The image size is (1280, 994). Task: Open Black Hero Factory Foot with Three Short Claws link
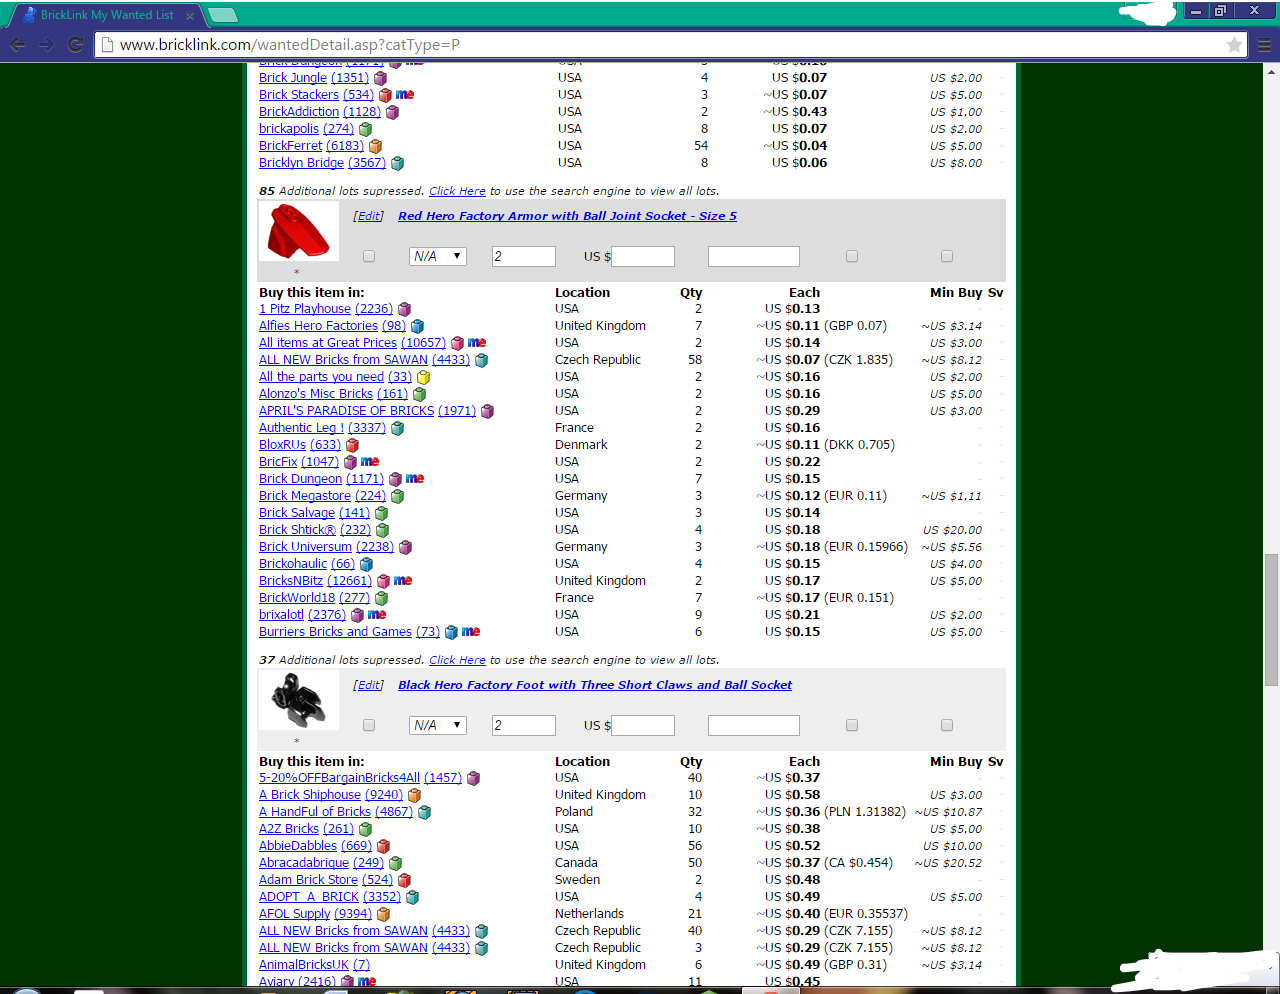[x=595, y=686]
